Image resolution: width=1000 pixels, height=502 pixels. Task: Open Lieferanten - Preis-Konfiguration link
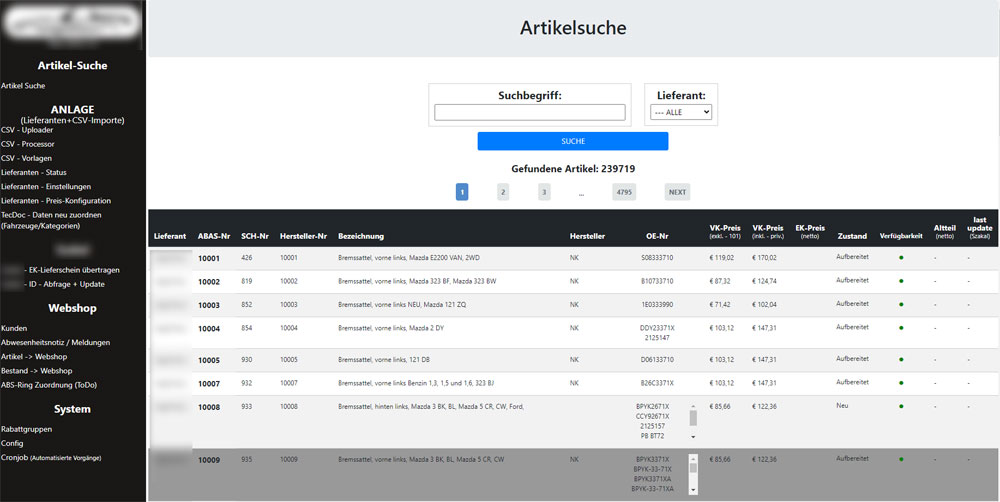(x=55, y=201)
